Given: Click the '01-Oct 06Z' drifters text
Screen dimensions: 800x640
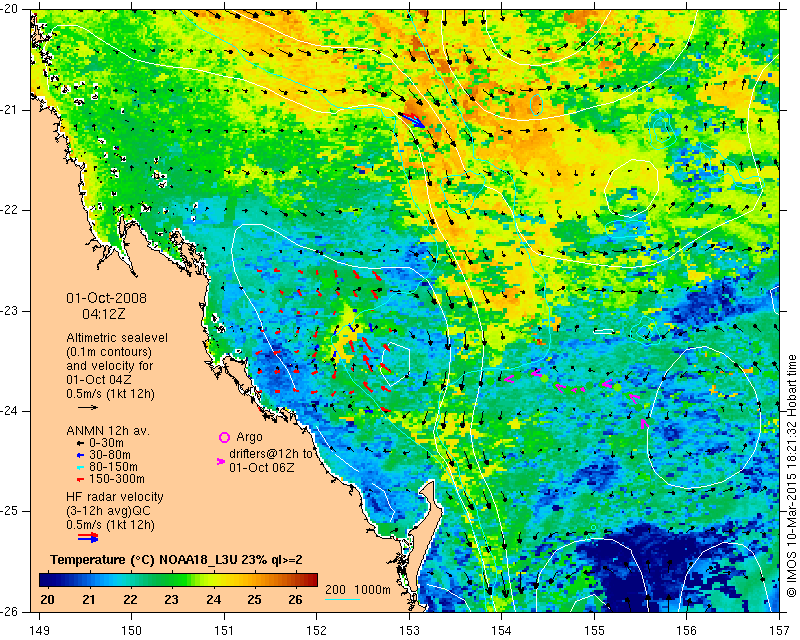Looking at the screenshot, I should (x=261, y=467).
